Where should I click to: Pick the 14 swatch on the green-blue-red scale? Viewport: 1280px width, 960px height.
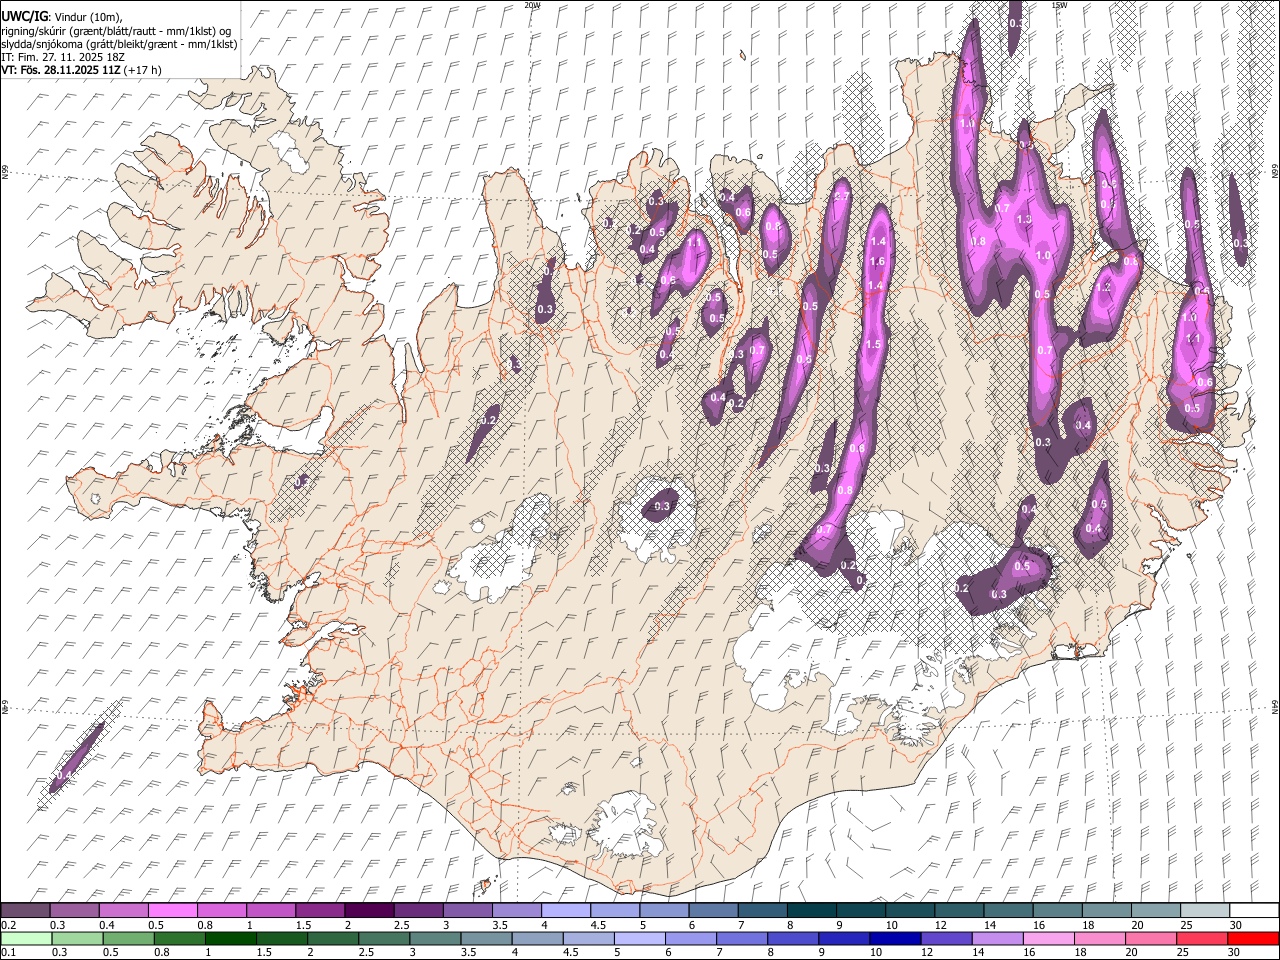996,938
